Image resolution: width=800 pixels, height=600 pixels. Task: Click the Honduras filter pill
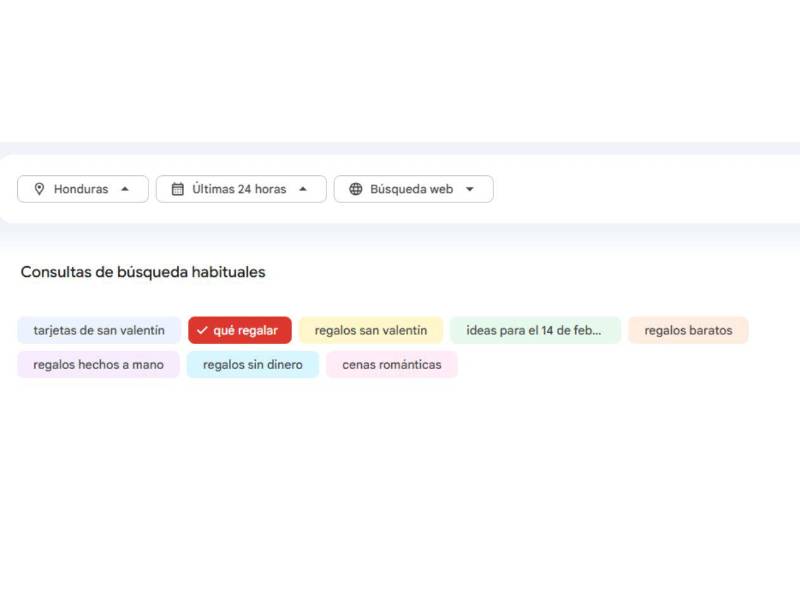point(82,189)
